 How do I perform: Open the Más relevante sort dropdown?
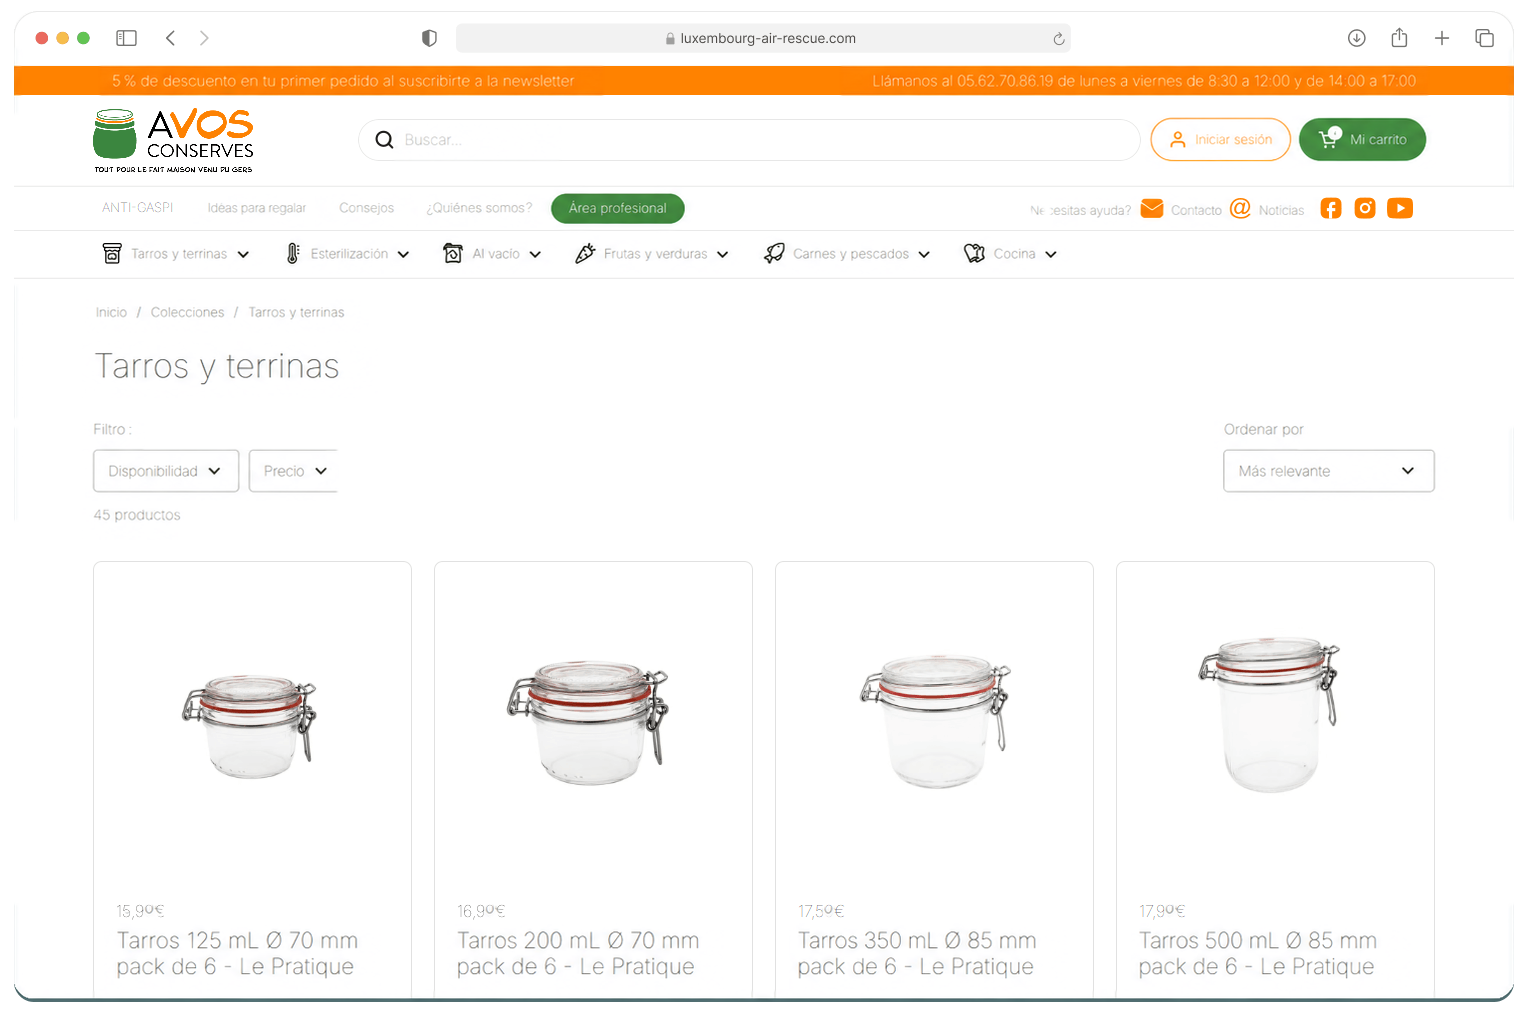coord(1329,471)
